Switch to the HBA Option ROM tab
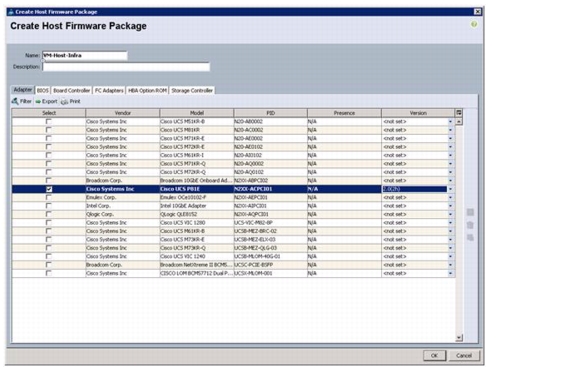Screen dimensions: 576x371 pyautogui.click(x=147, y=90)
